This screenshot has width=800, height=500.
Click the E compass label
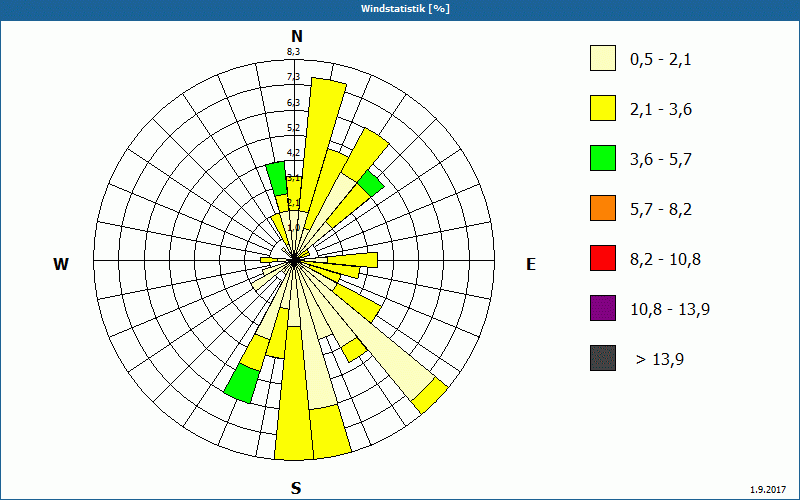pos(531,264)
